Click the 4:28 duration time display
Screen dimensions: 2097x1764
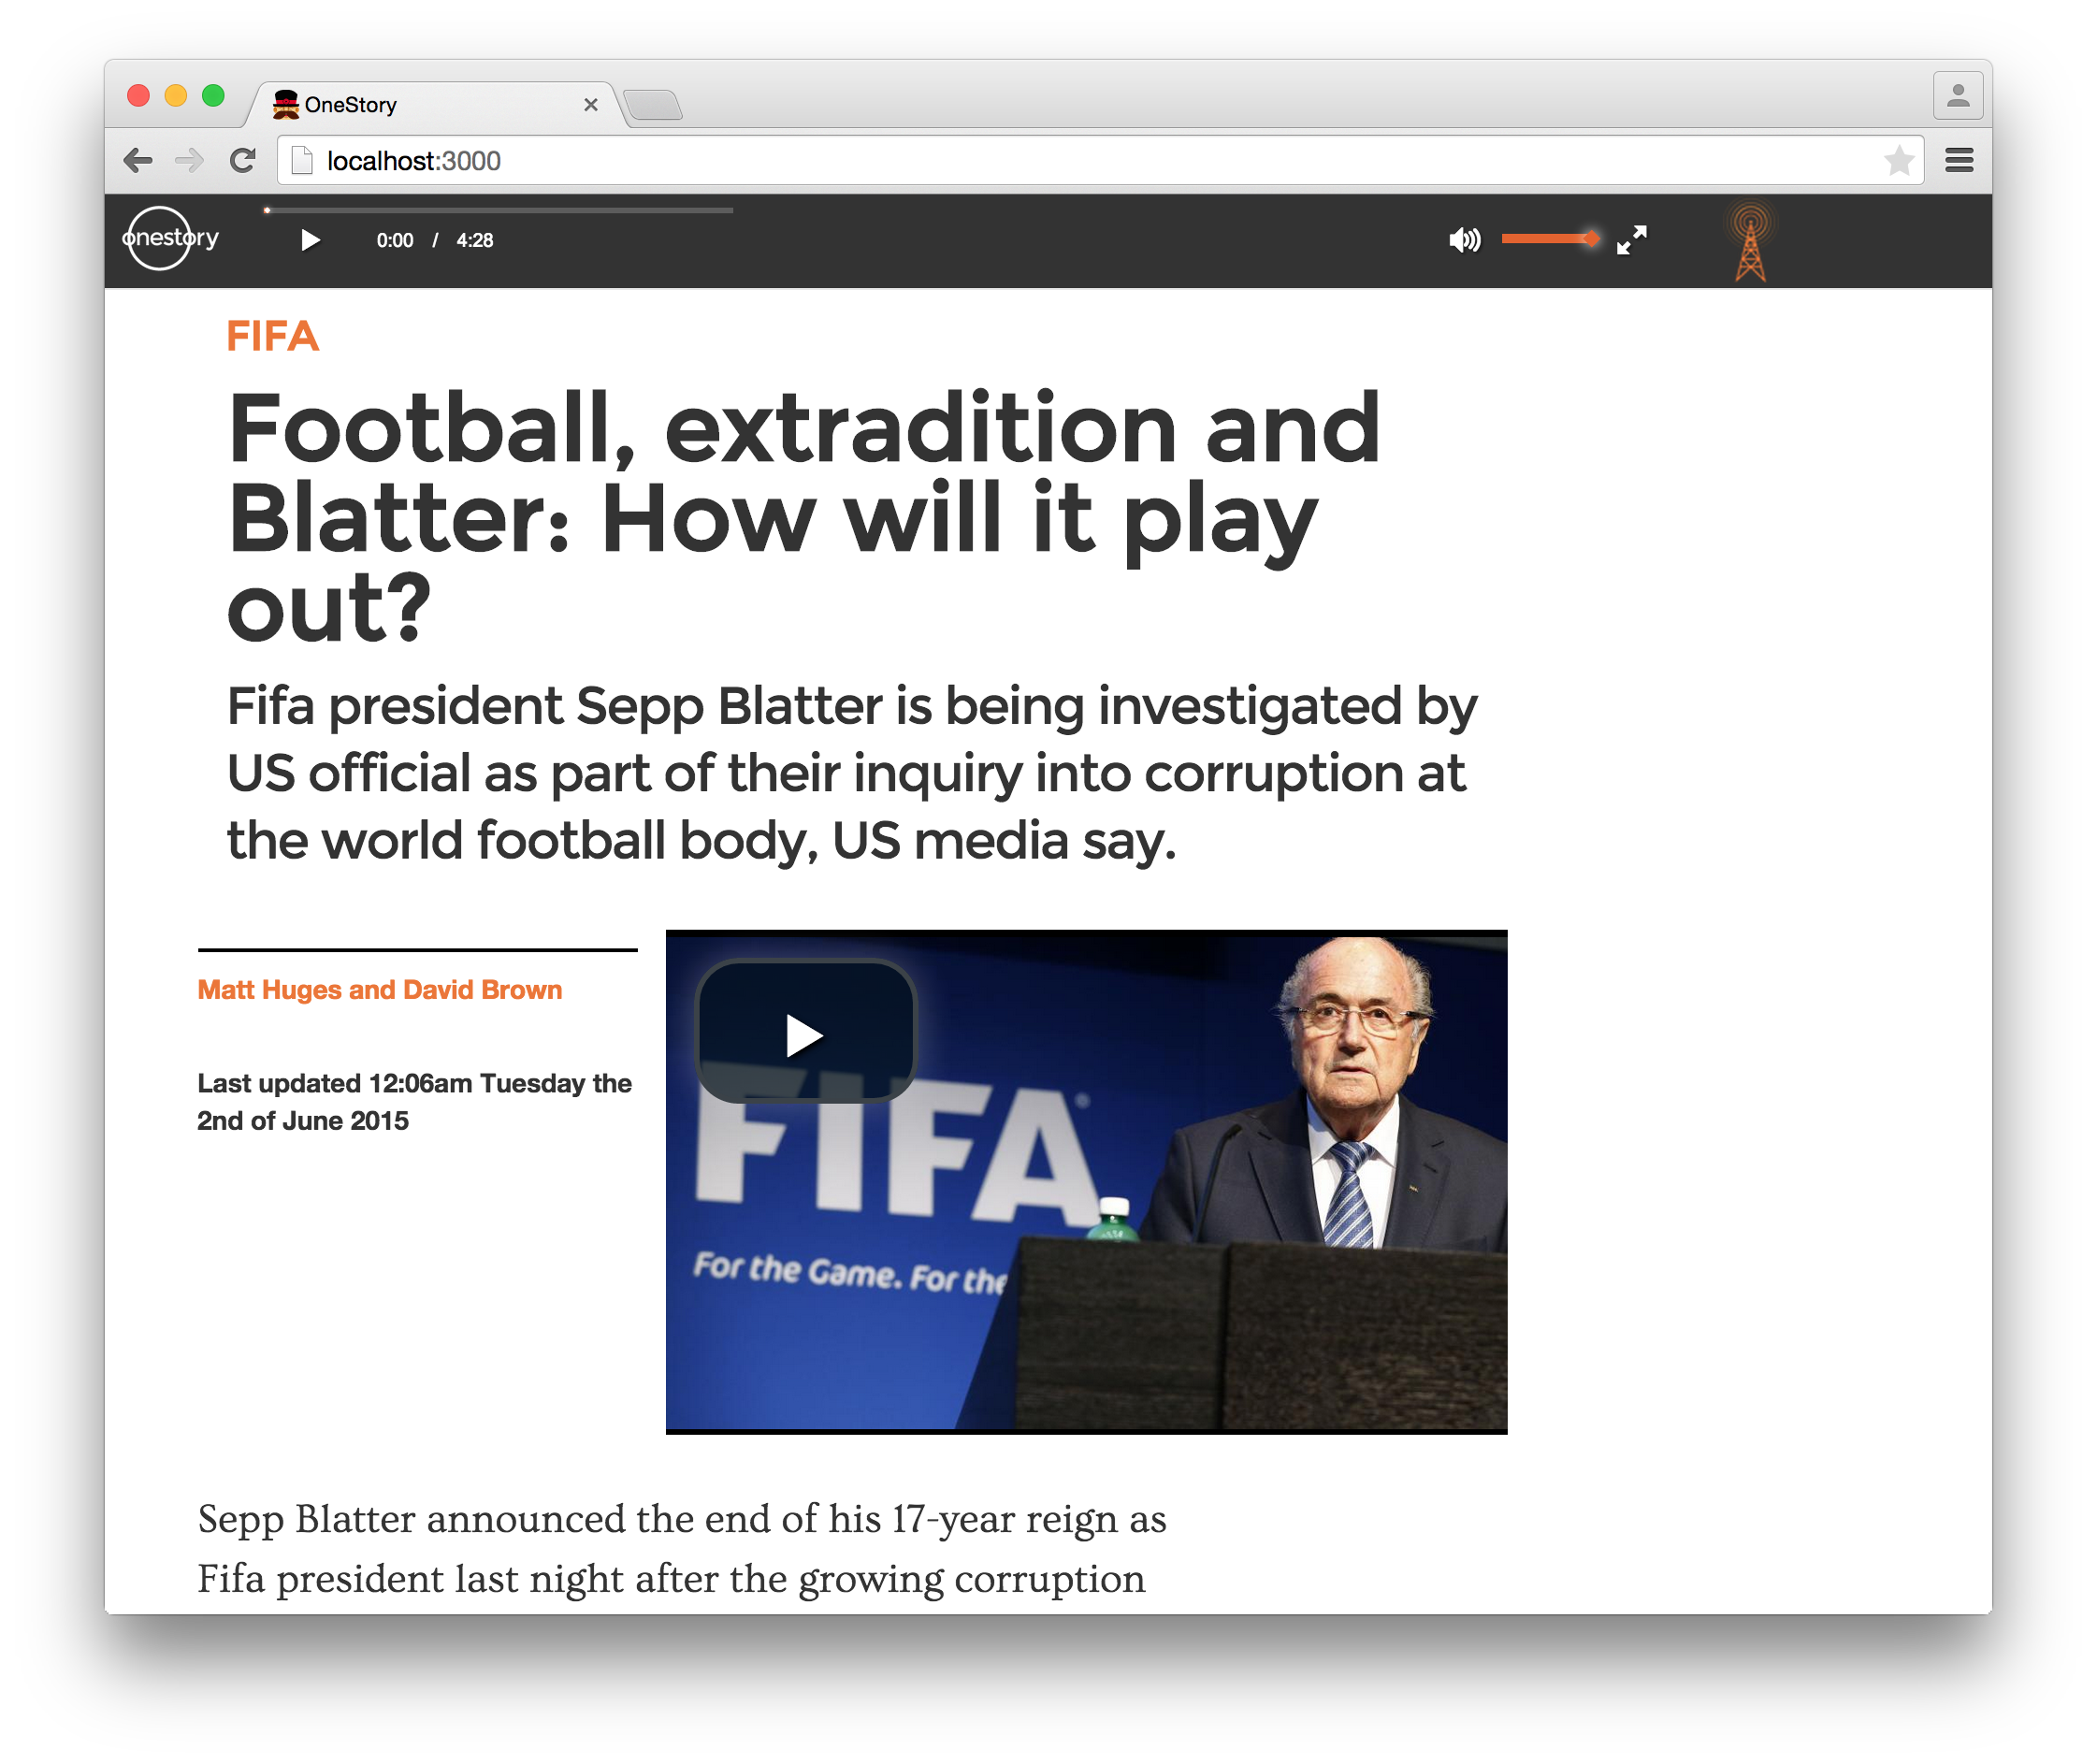(475, 240)
